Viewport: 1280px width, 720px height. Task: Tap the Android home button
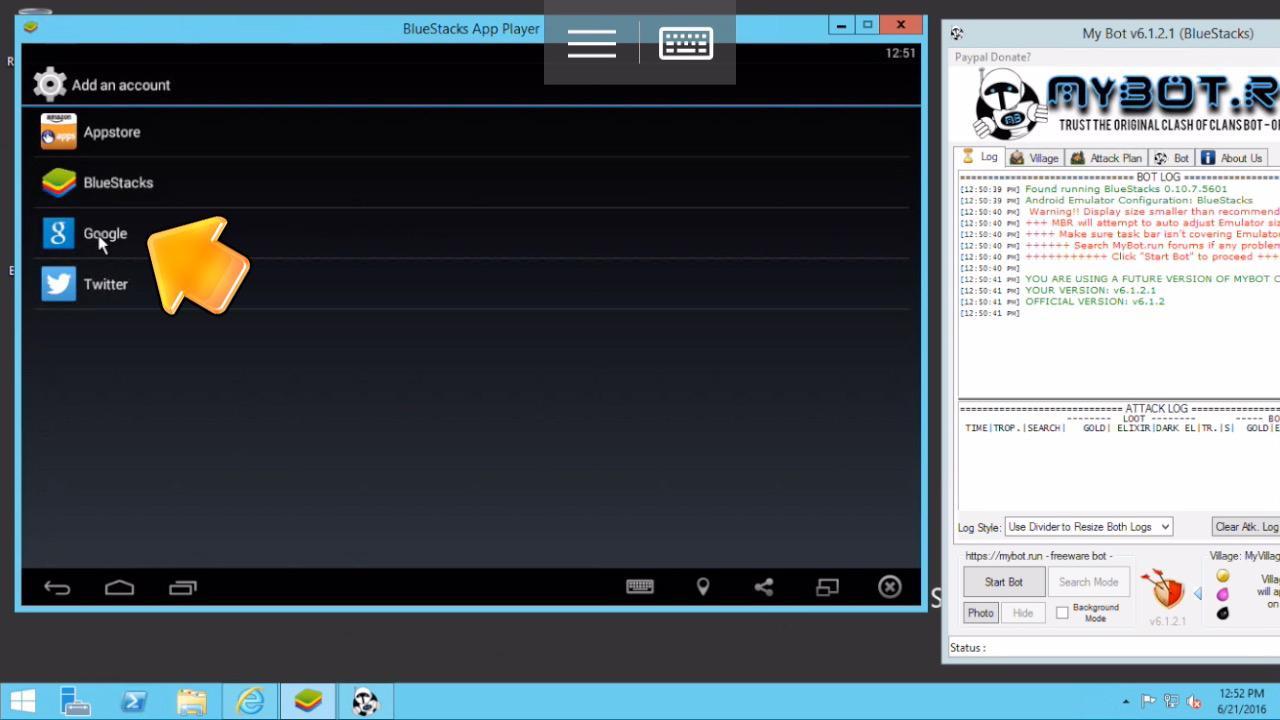120,588
